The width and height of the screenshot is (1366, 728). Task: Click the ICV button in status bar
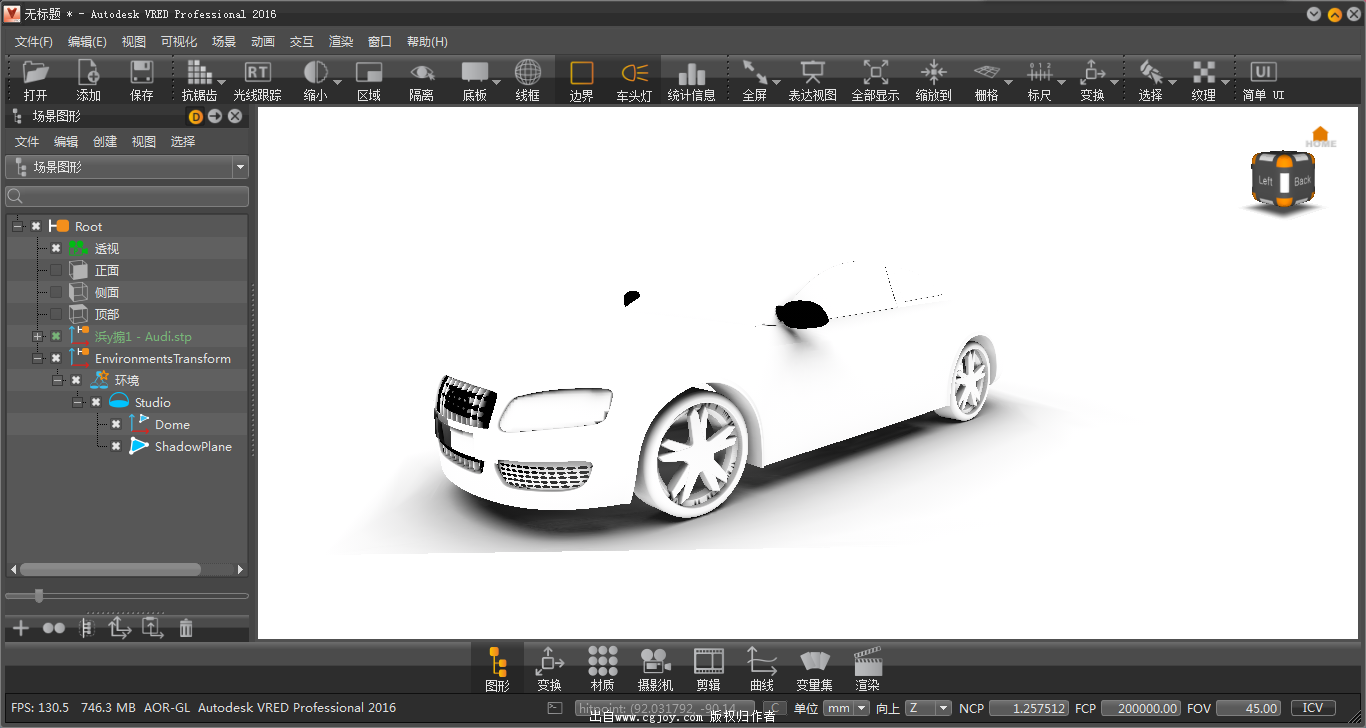1313,708
